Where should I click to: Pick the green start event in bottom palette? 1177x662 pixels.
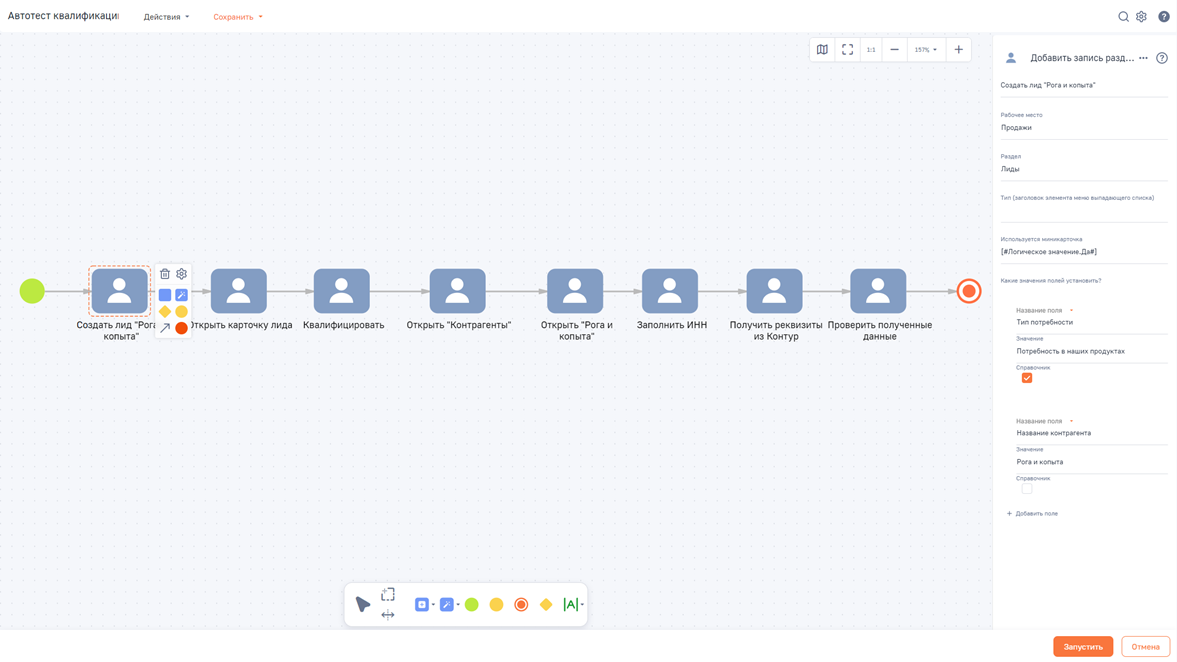(x=471, y=604)
